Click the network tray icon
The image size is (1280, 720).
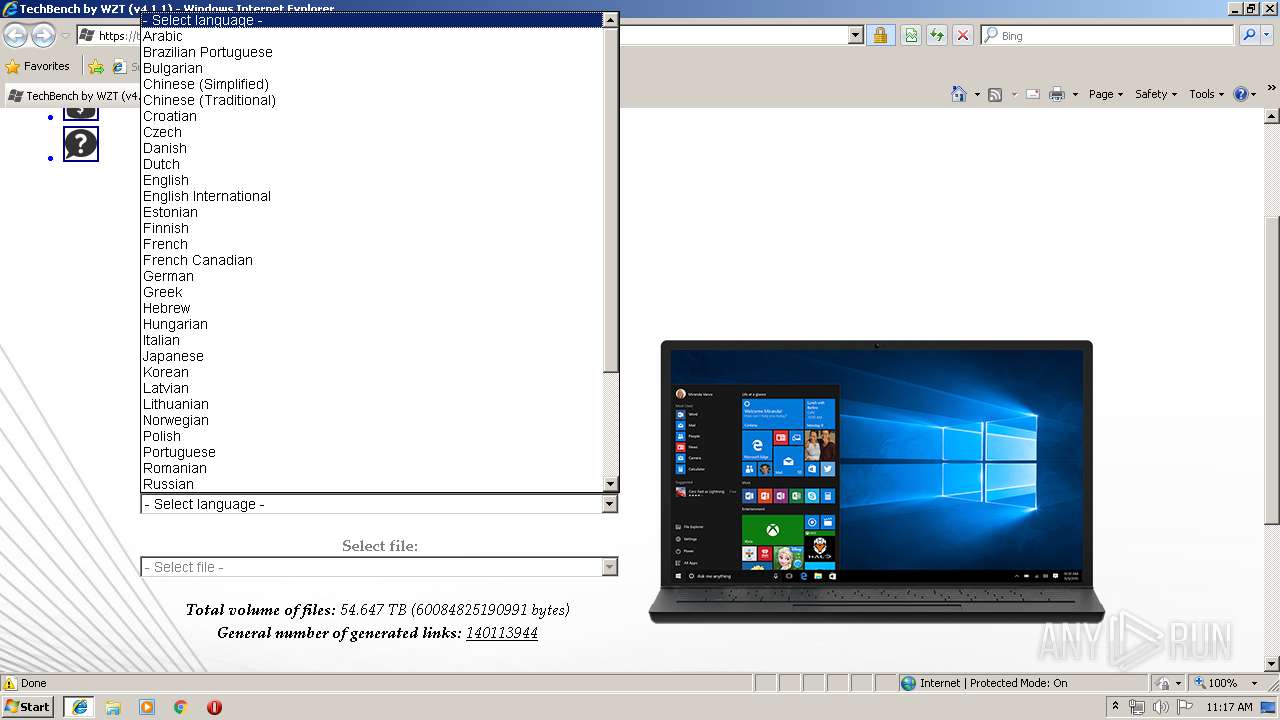[x=1137, y=707]
